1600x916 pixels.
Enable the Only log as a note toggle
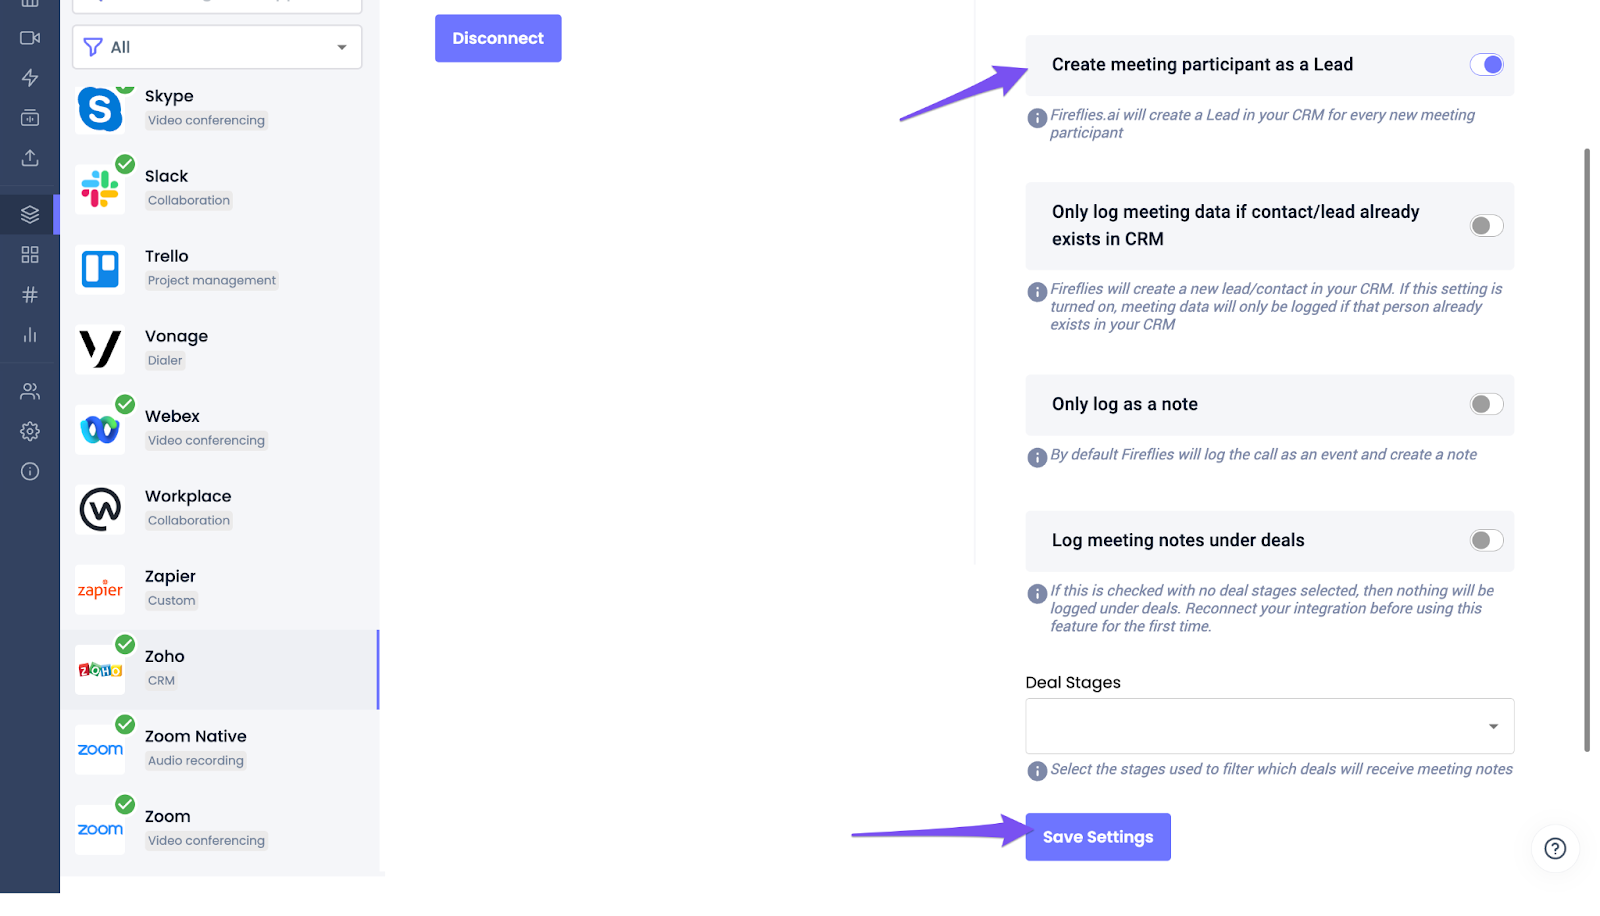pyautogui.click(x=1486, y=404)
